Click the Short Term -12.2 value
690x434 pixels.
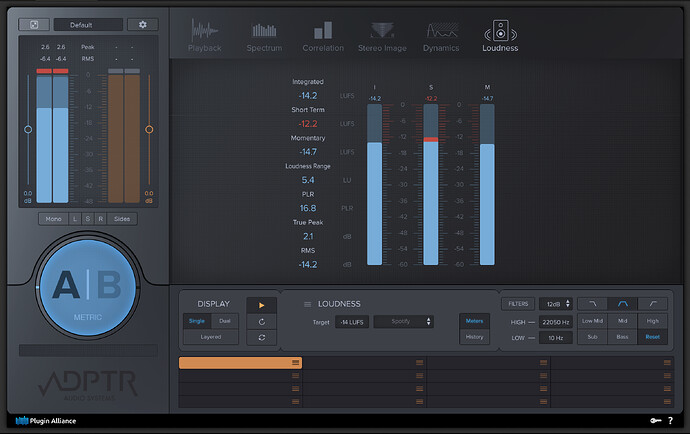pos(308,124)
